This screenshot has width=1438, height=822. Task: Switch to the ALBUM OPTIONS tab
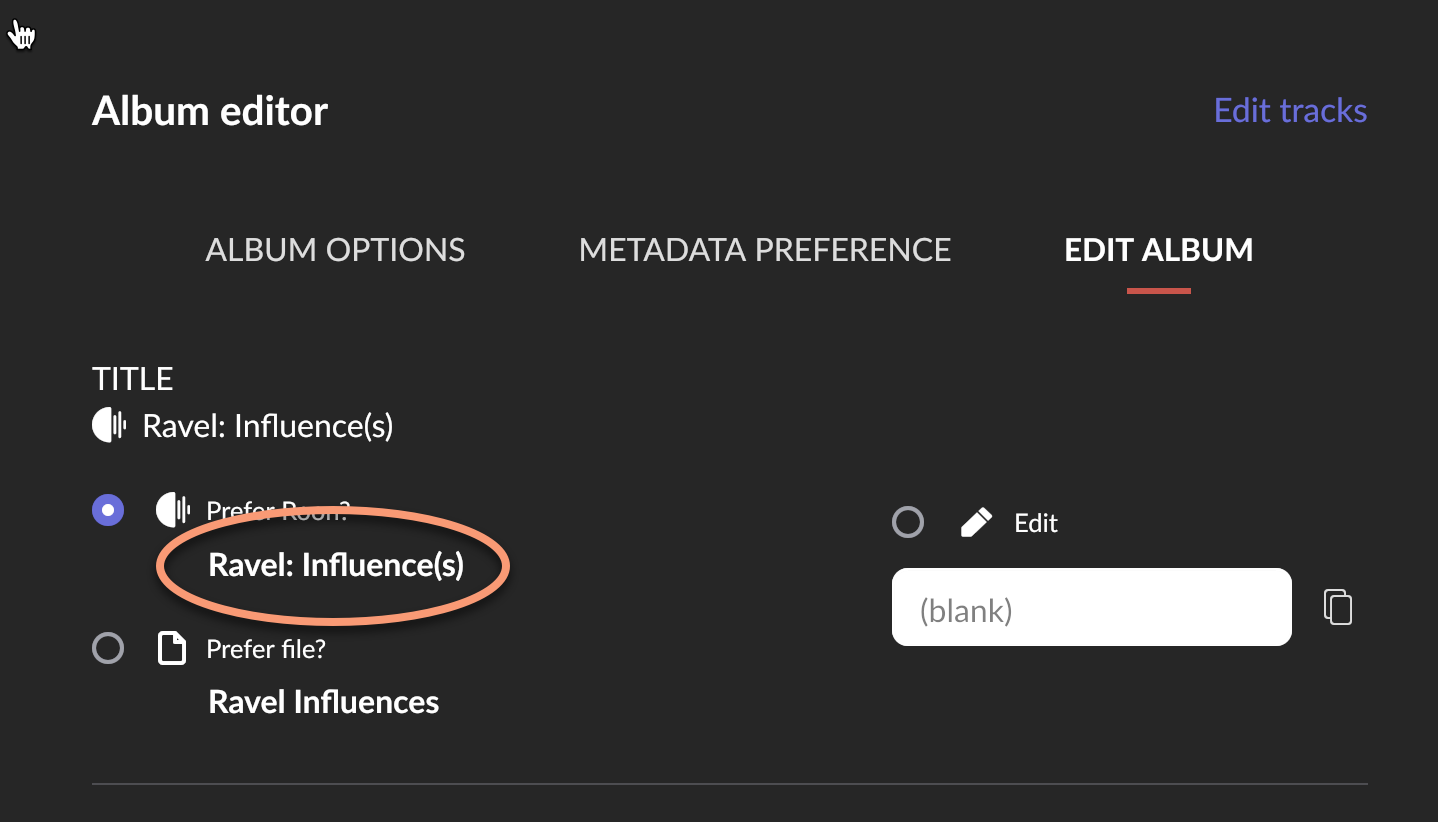335,249
